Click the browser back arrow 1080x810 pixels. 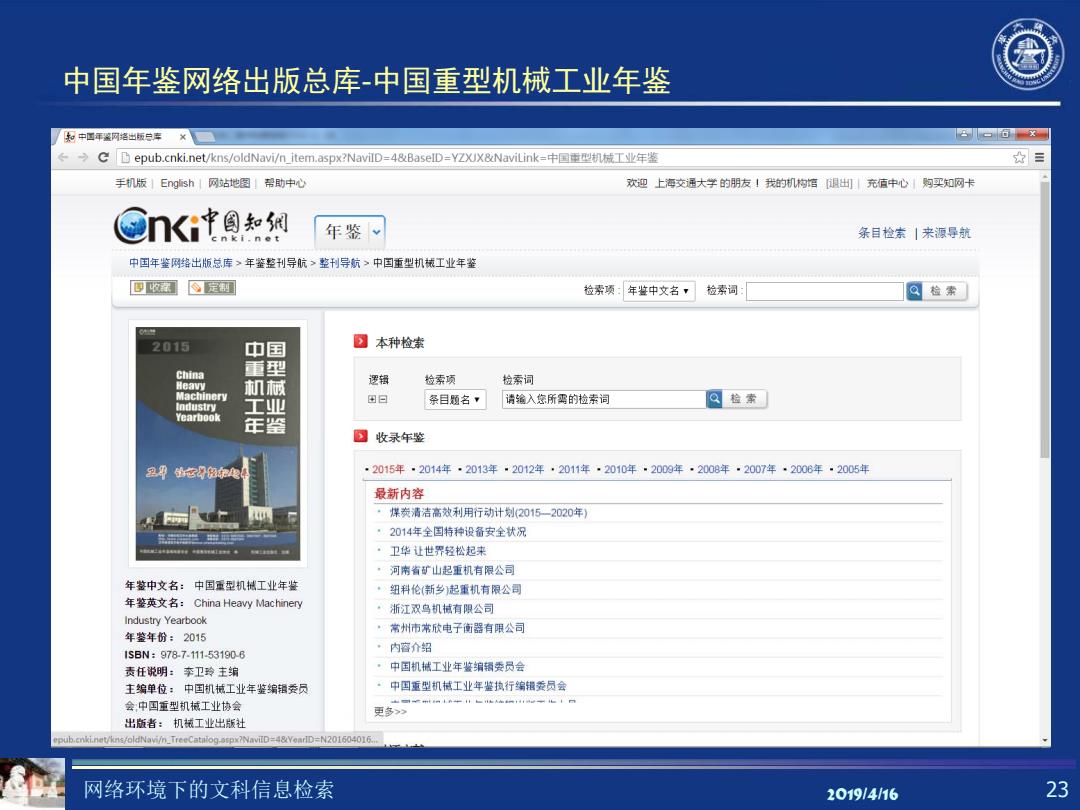click(63, 158)
